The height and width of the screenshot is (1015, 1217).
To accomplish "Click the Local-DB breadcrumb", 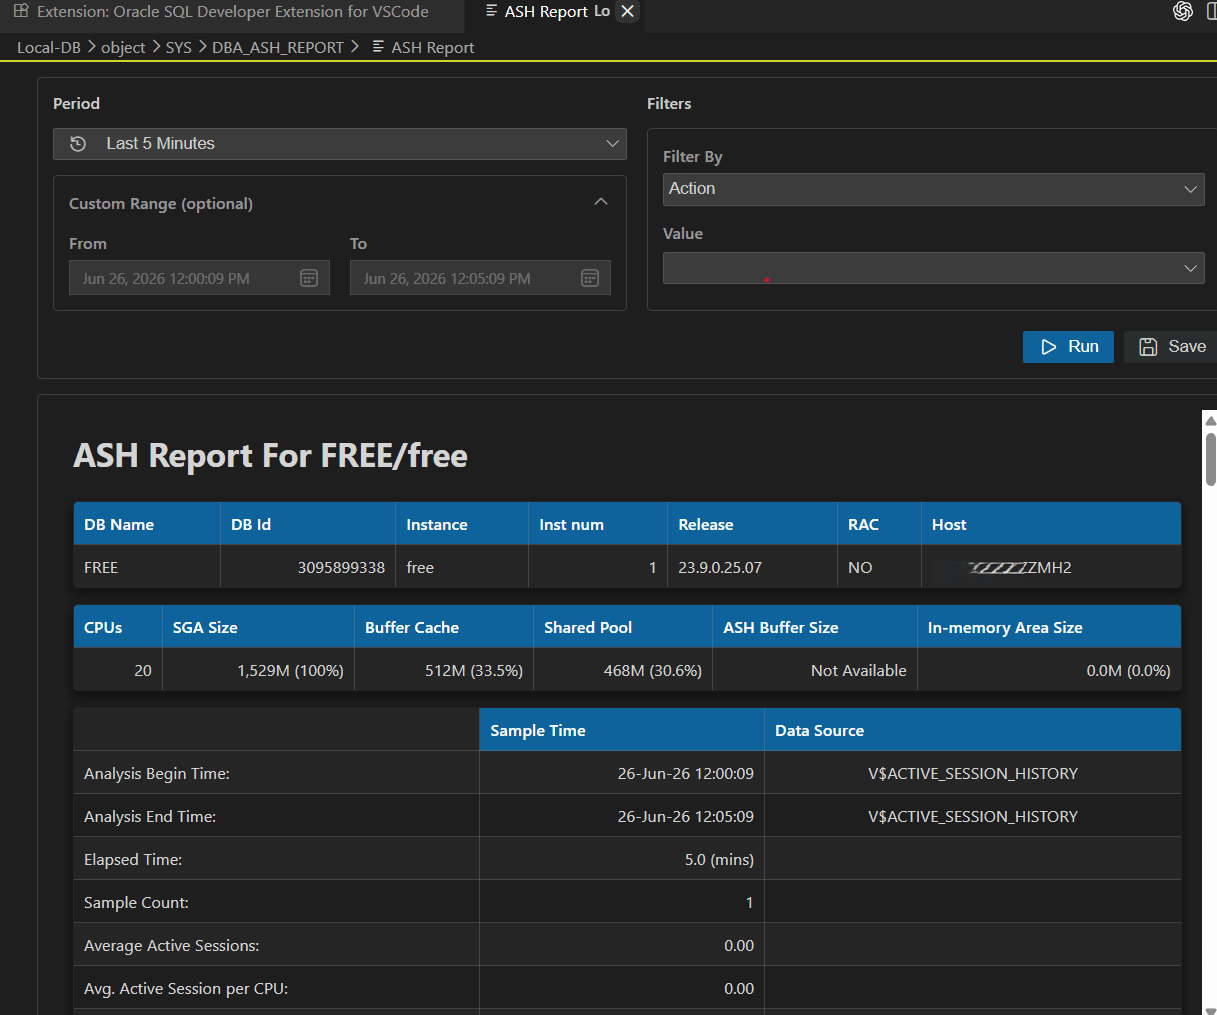I will coord(48,47).
